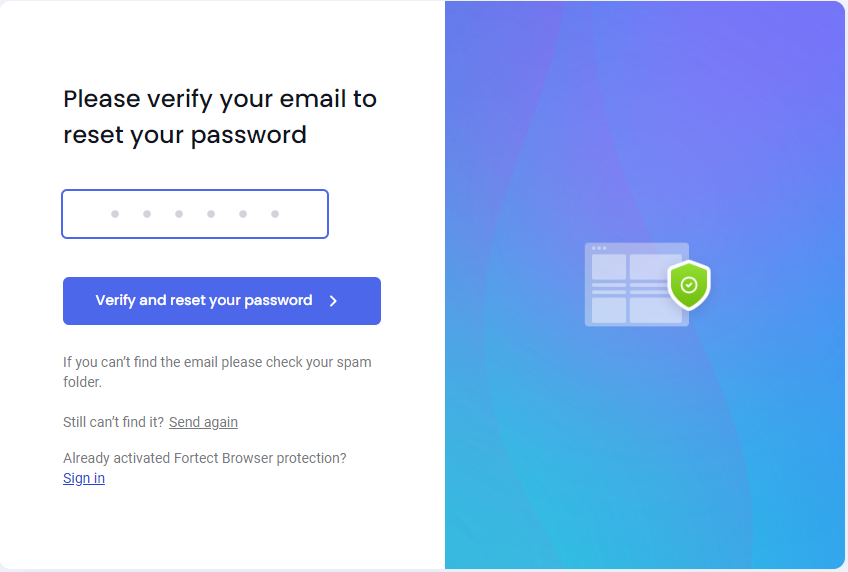Open the Sign in link
The height and width of the screenshot is (572, 848).
(x=84, y=478)
